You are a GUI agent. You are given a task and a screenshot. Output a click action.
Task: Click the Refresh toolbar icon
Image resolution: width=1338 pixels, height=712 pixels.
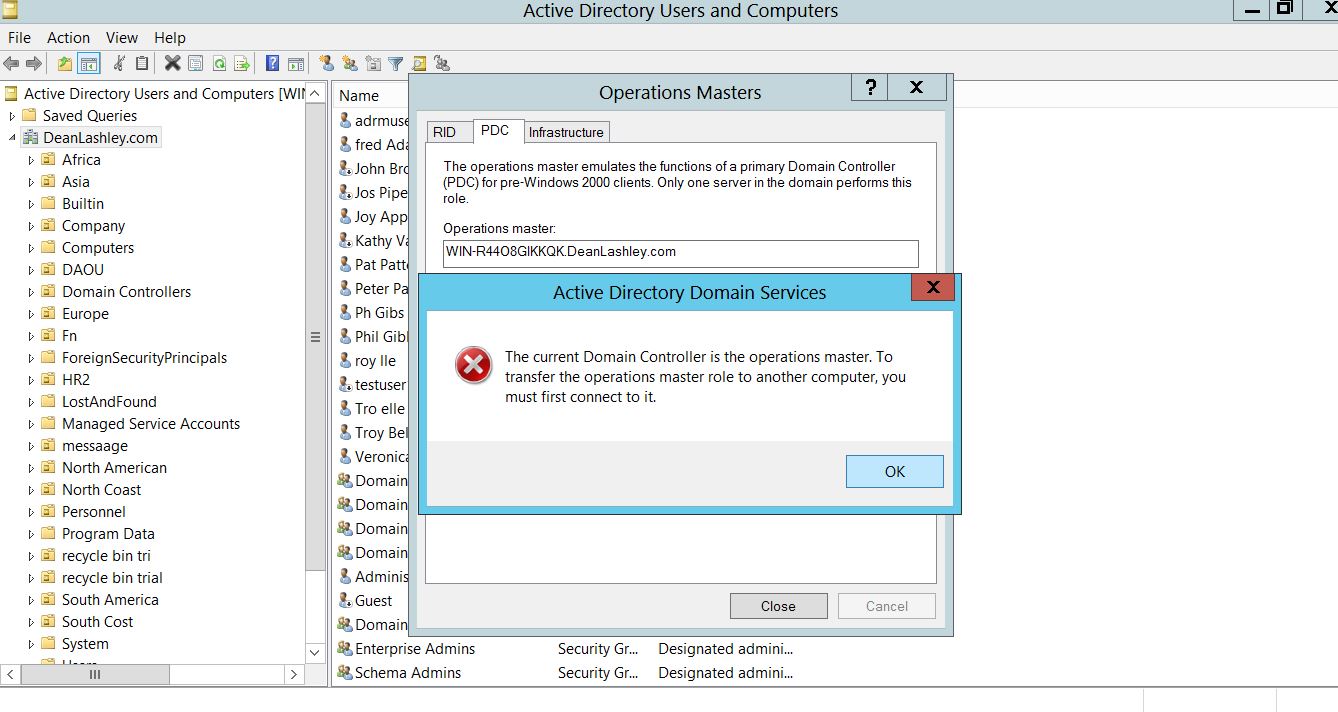pyautogui.click(x=218, y=64)
